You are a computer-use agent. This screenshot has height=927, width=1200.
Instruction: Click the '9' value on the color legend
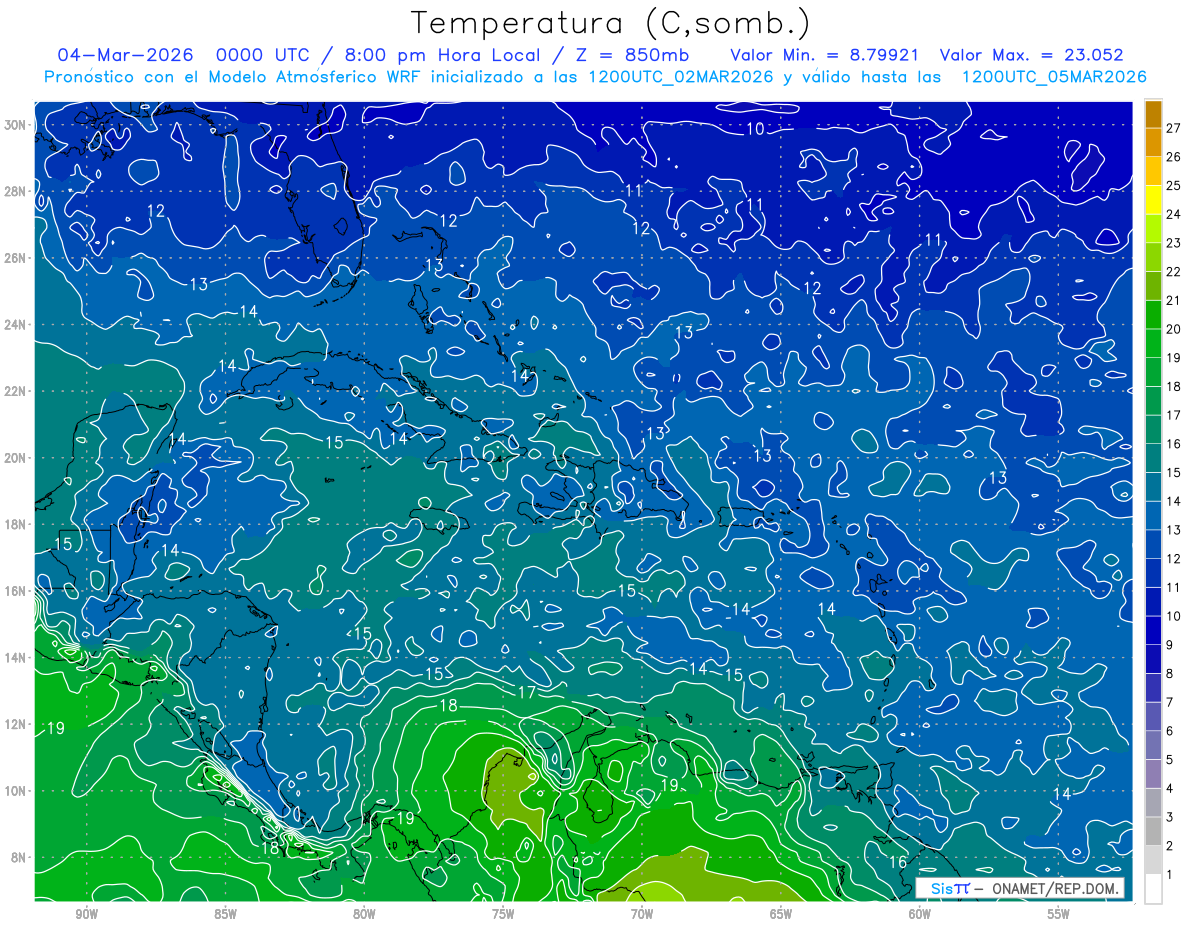point(1170,645)
